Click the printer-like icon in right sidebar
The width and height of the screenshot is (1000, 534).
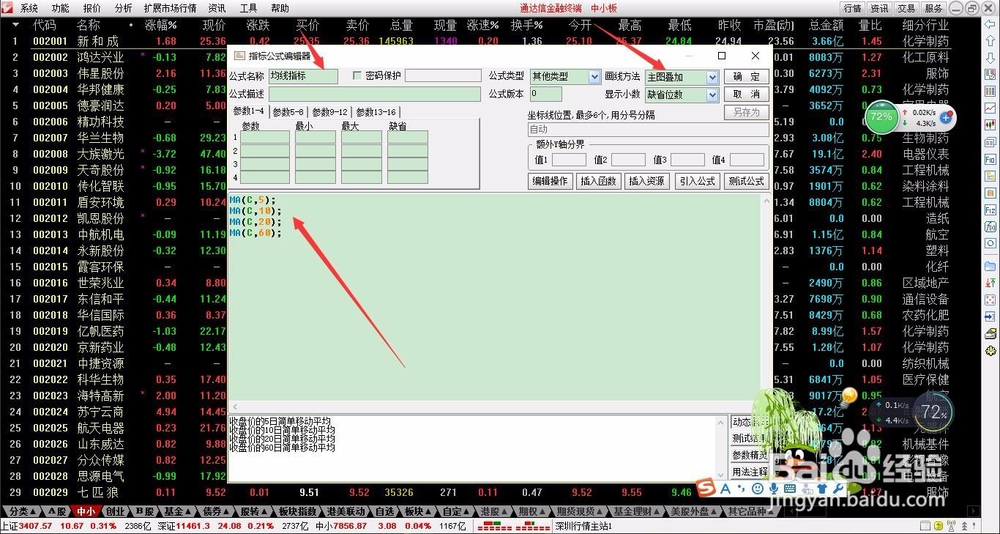point(990,333)
